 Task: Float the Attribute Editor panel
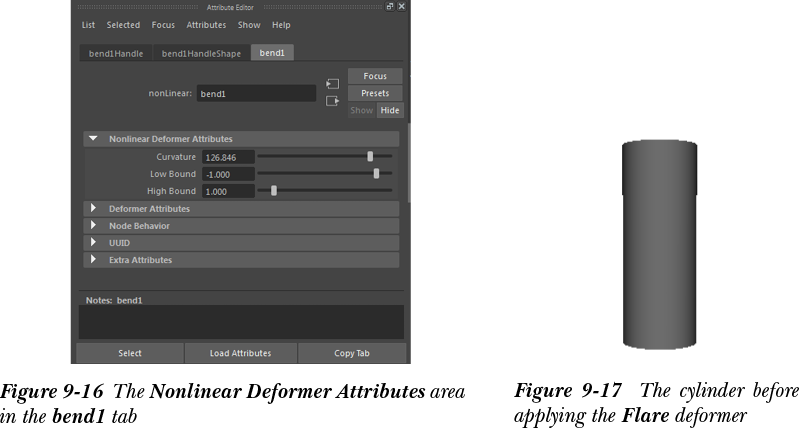coord(390,7)
